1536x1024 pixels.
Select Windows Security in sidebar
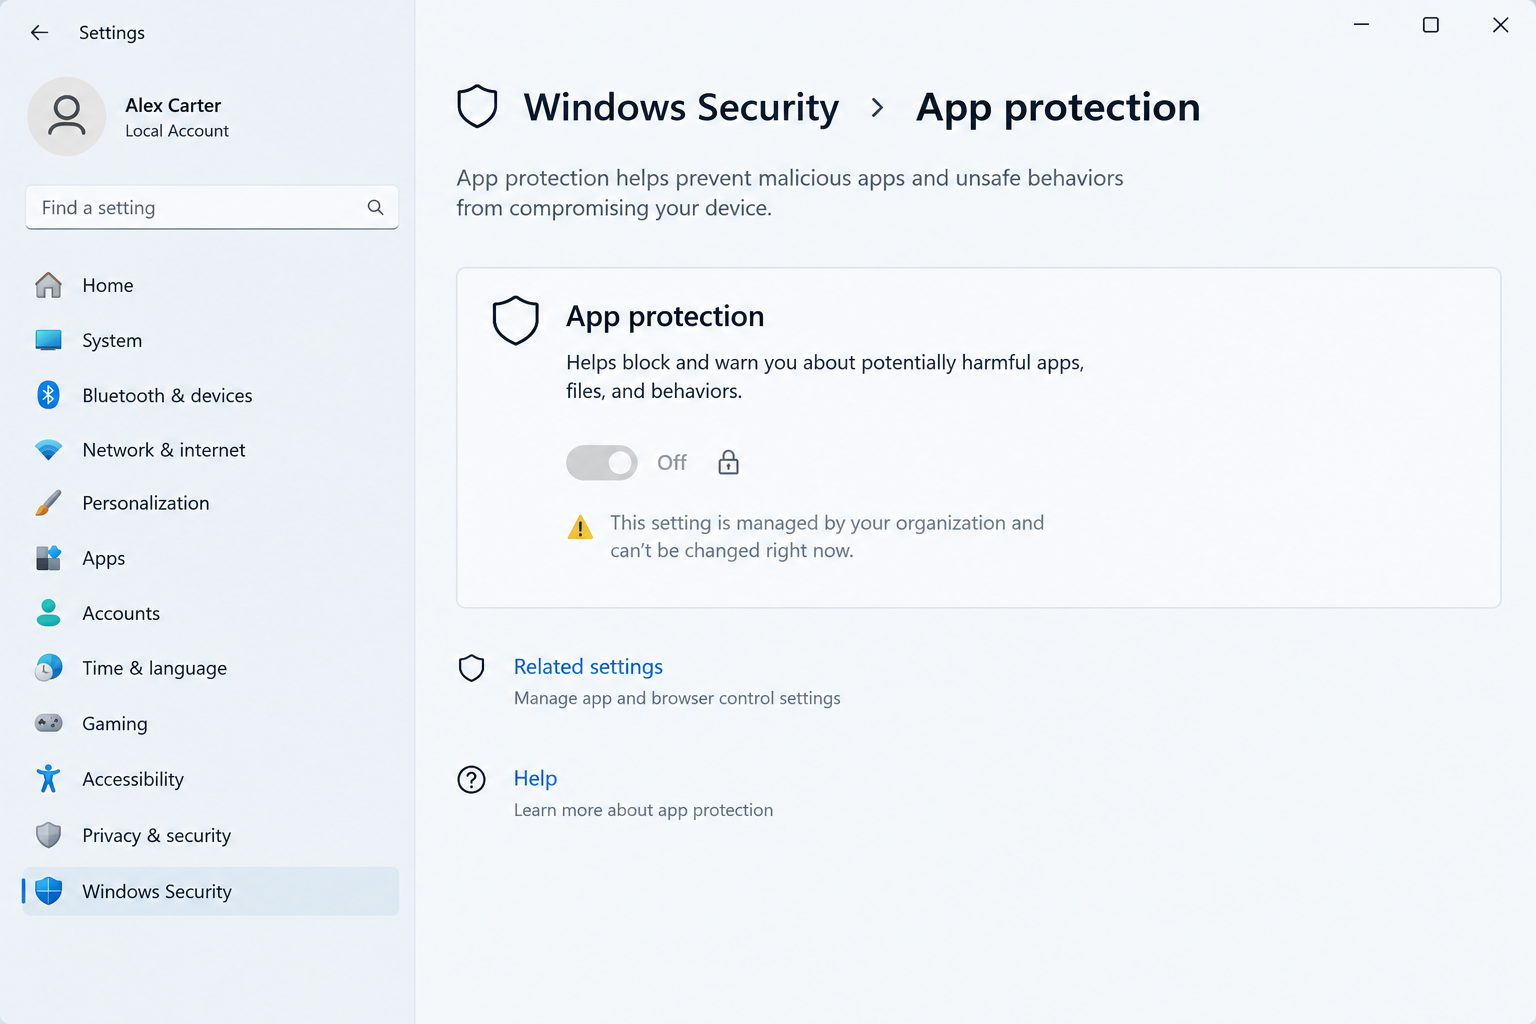pyautogui.click(x=211, y=891)
